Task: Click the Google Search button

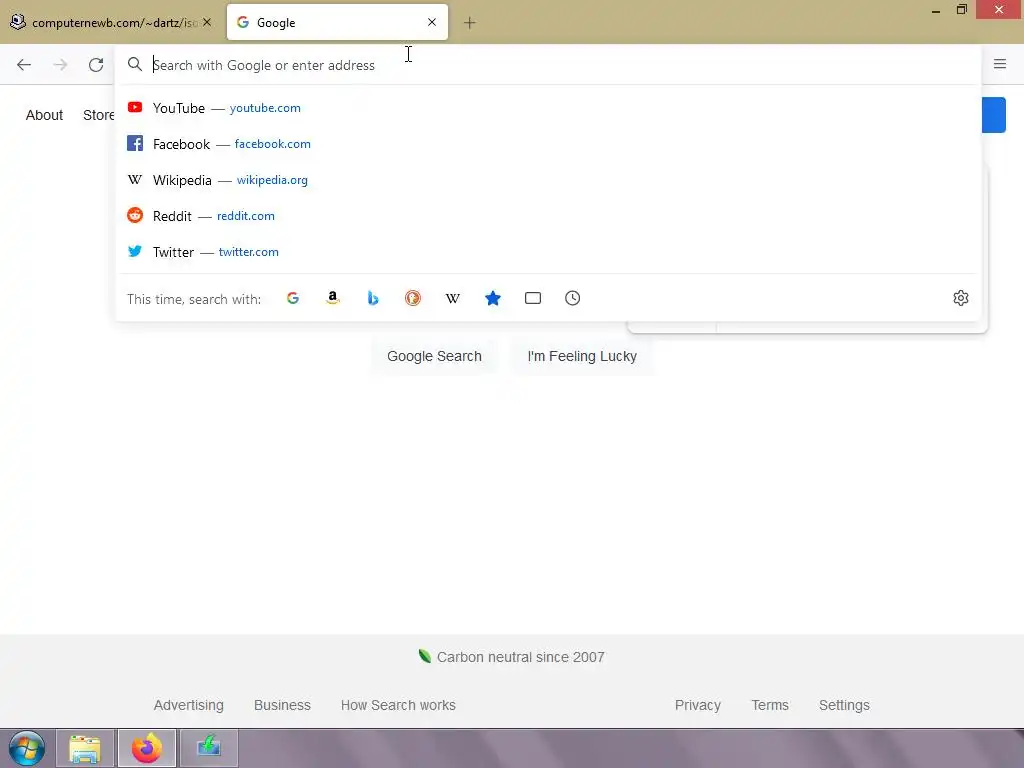Action: click(x=434, y=356)
